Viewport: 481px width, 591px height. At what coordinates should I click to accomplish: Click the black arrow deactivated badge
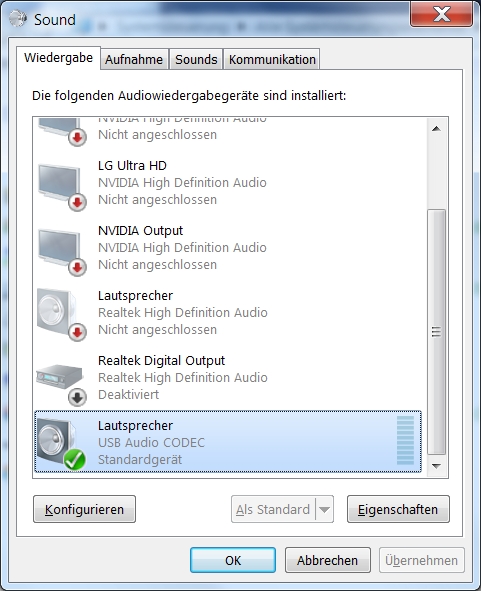pyautogui.click(x=77, y=397)
